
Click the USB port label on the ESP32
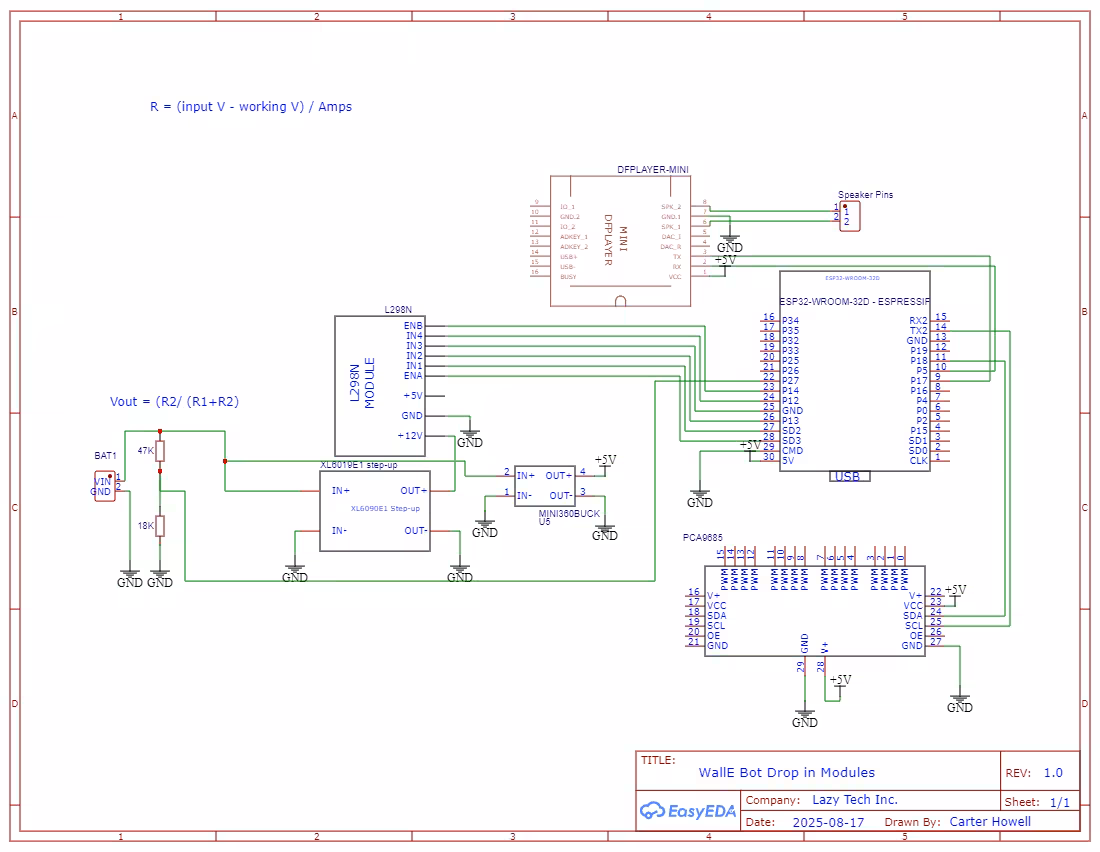pyautogui.click(x=847, y=477)
